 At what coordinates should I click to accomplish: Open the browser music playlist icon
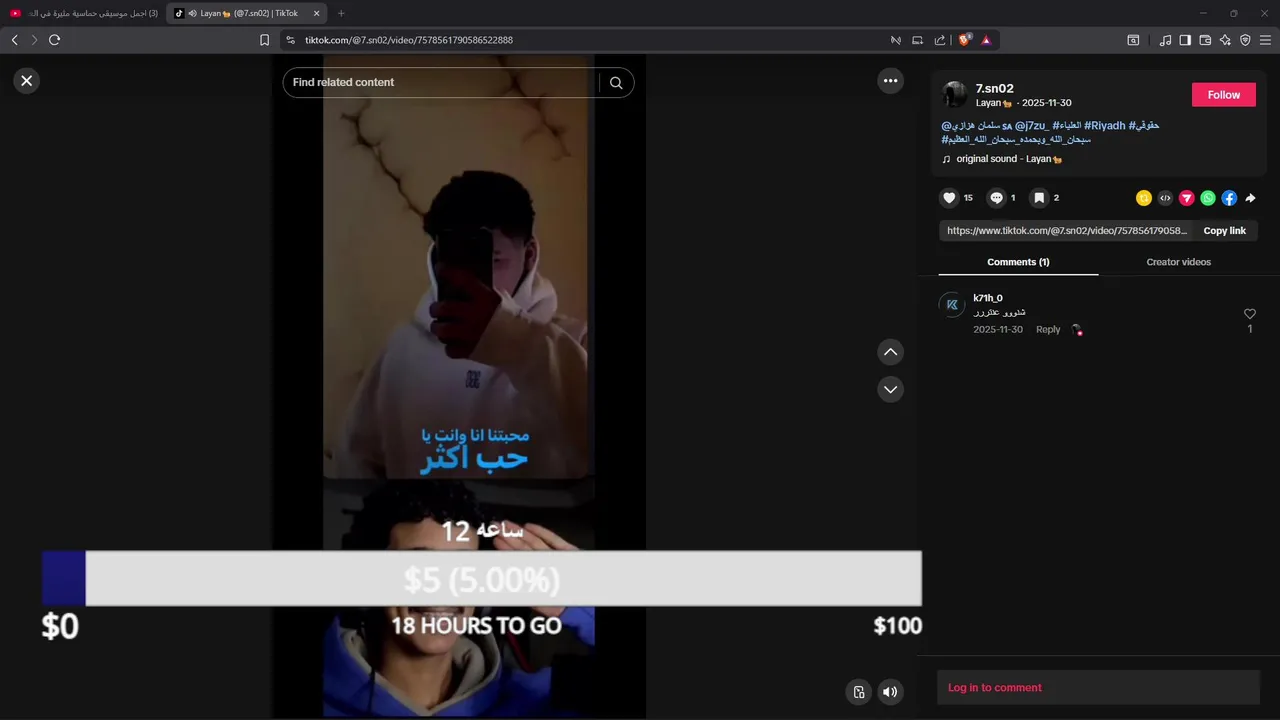pos(1165,40)
